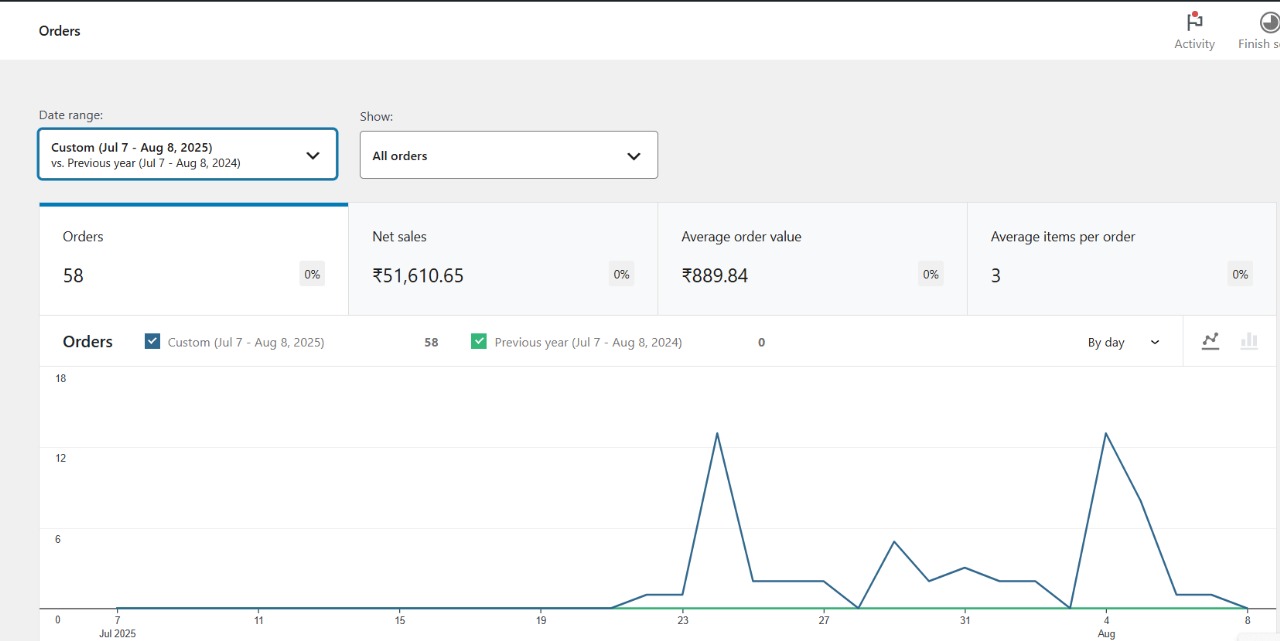Click the 0% badge beside ₹51,610.65
1280x641 pixels.
pyautogui.click(x=622, y=274)
